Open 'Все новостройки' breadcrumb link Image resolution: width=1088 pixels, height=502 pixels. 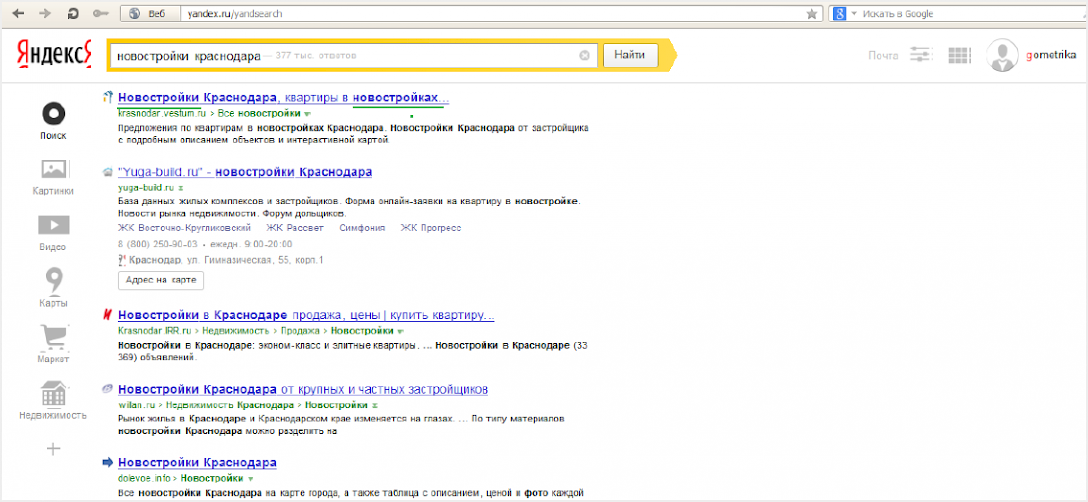click(x=260, y=113)
